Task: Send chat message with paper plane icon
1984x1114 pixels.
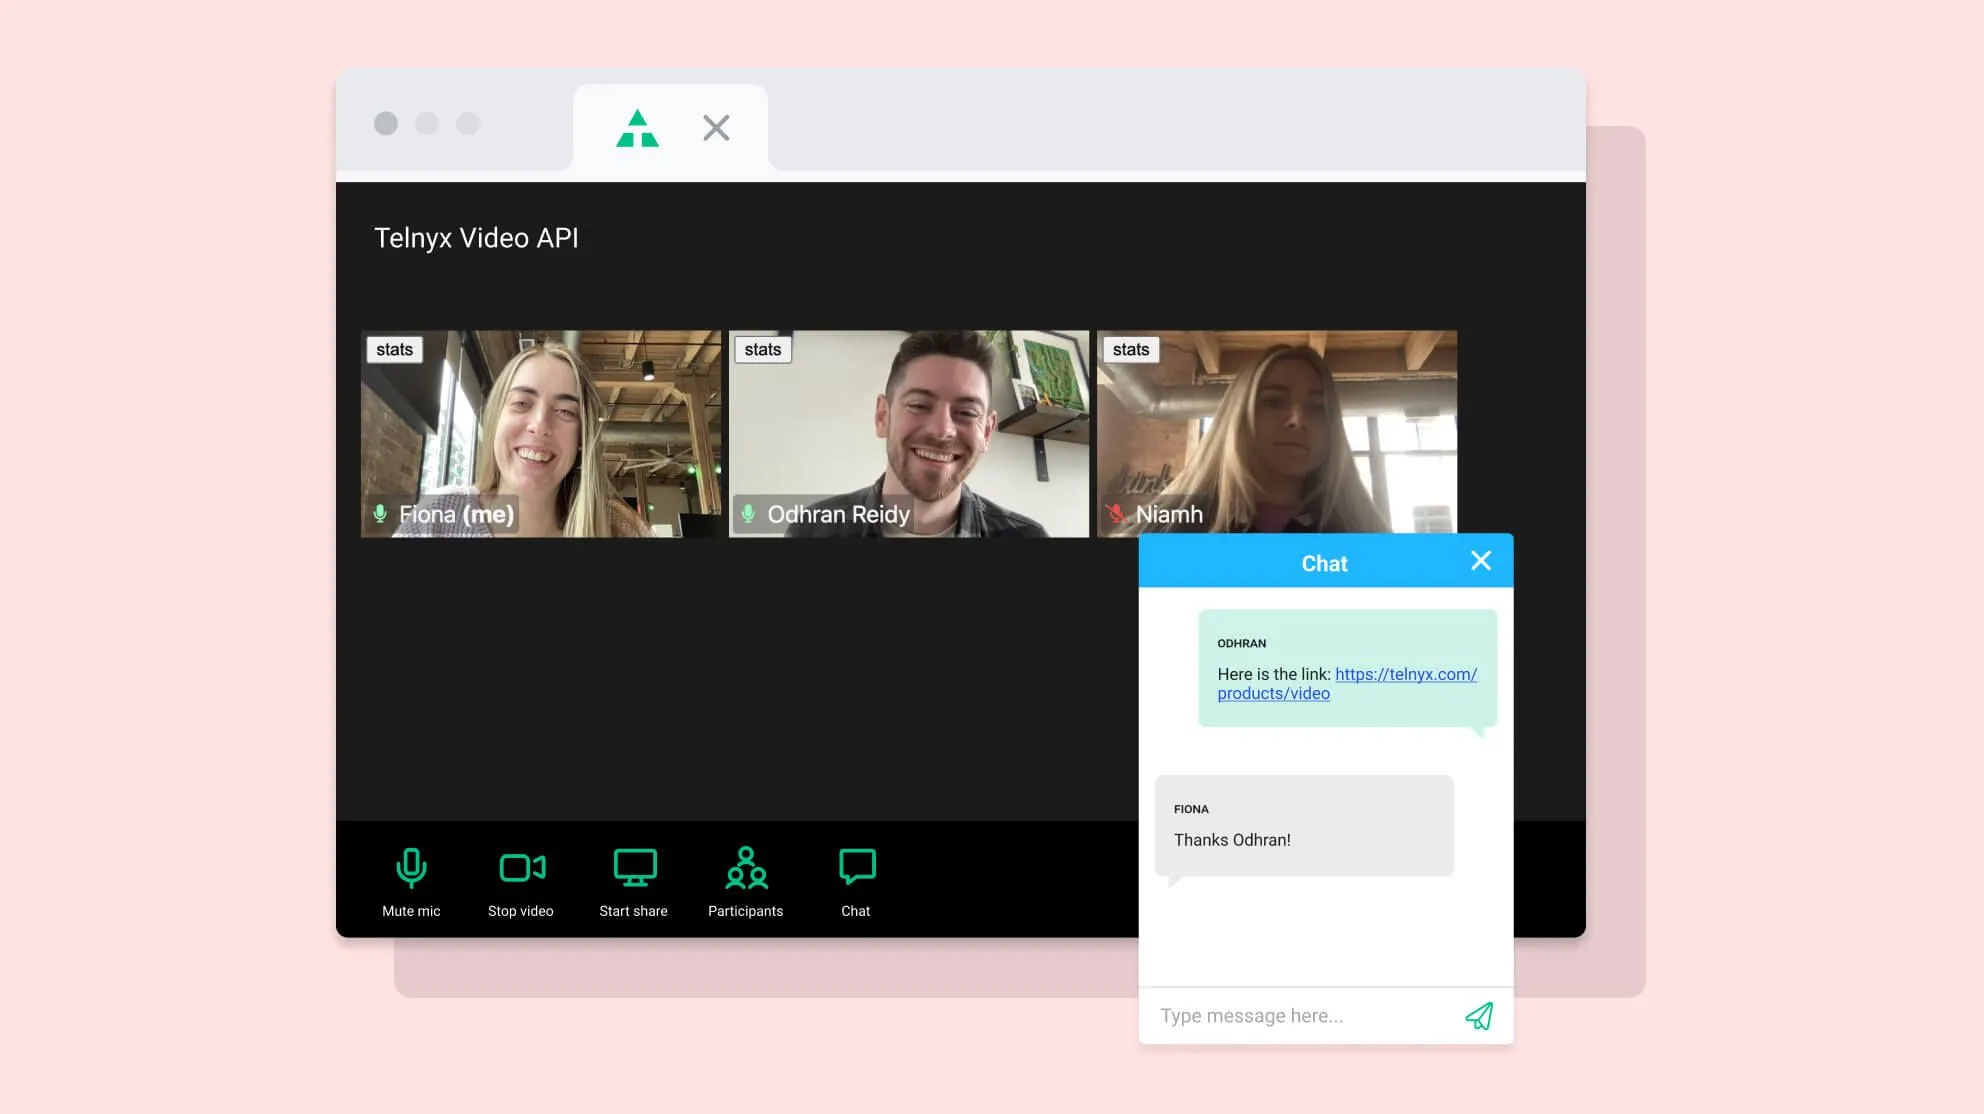Action: tap(1479, 1016)
